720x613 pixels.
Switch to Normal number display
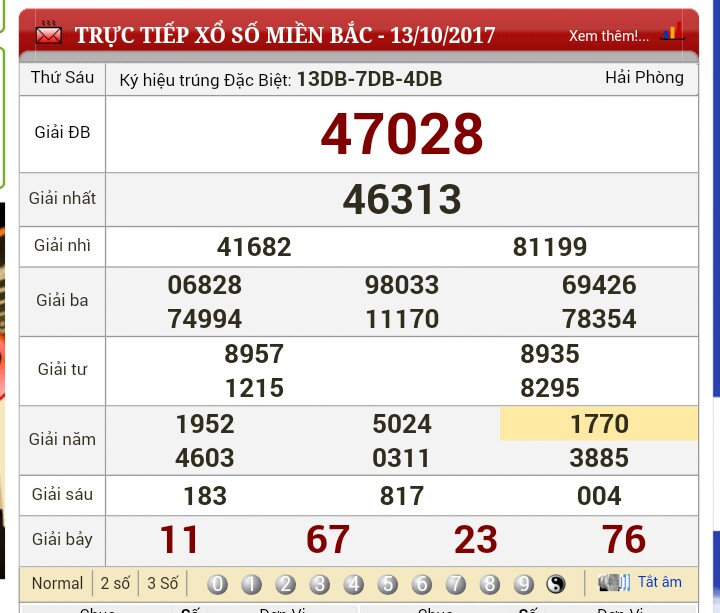57,583
